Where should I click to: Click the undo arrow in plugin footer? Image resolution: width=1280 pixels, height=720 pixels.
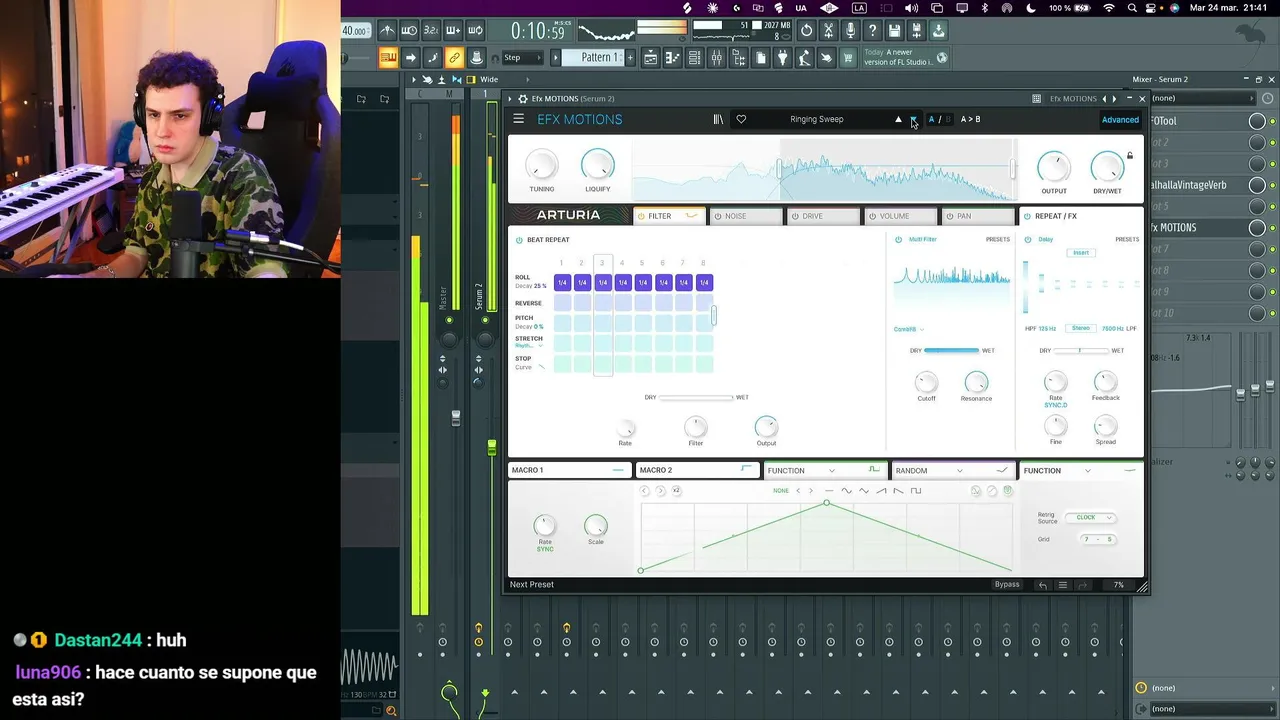click(1043, 585)
